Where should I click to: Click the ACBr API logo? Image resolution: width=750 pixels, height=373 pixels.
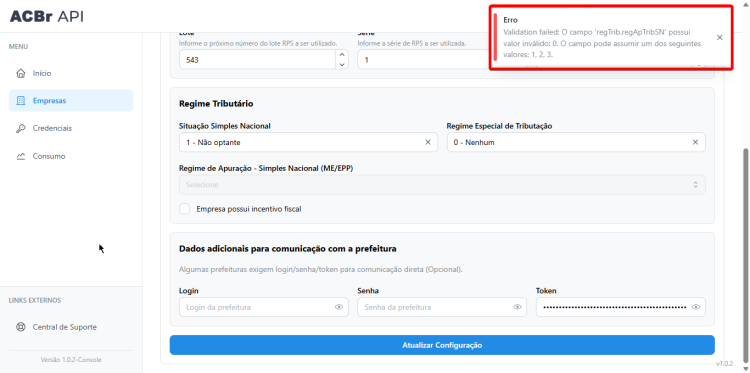click(46, 16)
